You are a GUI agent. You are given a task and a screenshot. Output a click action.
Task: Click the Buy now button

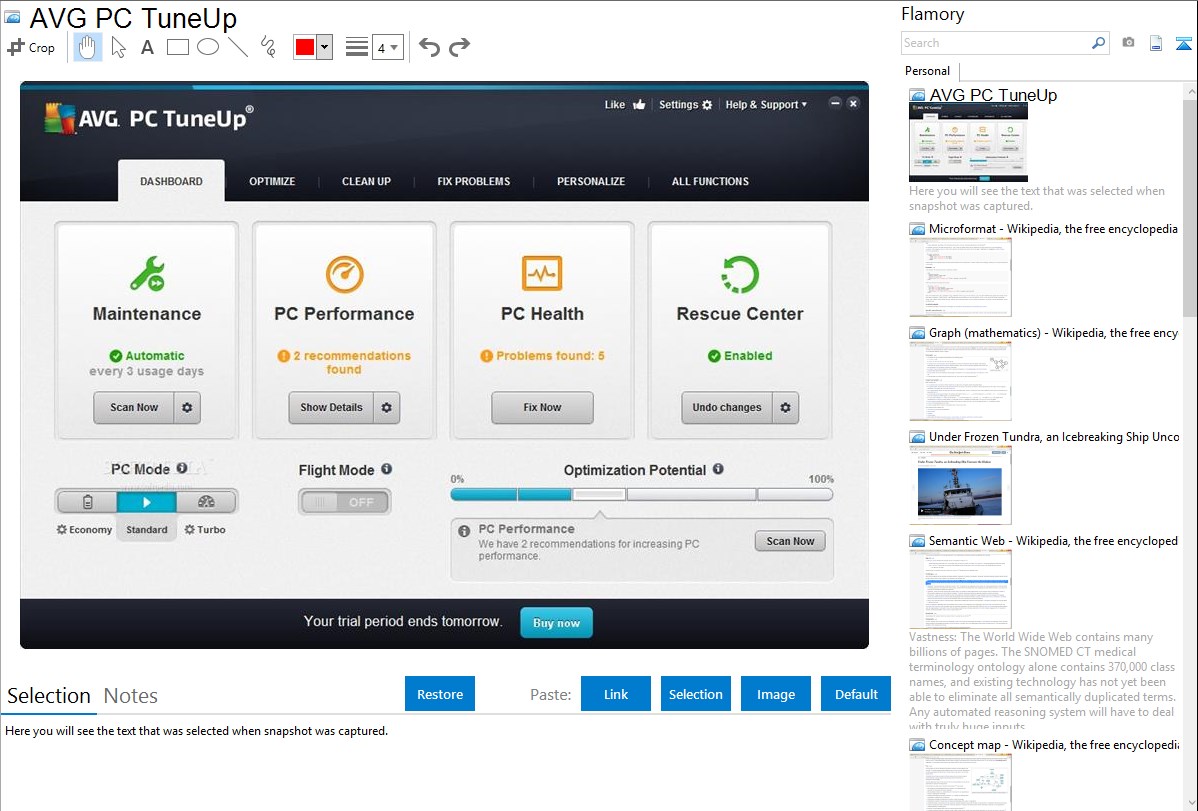click(x=556, y=623)
